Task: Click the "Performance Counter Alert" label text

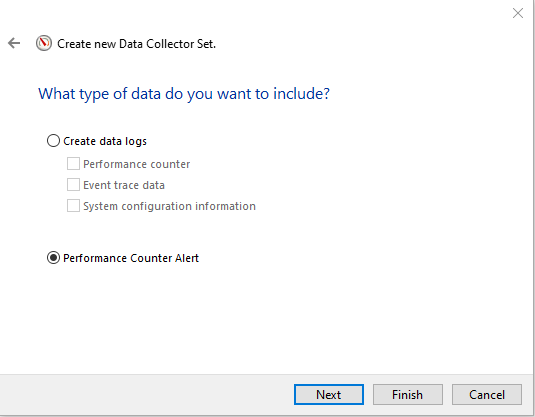Action: [x=131, y=258]
